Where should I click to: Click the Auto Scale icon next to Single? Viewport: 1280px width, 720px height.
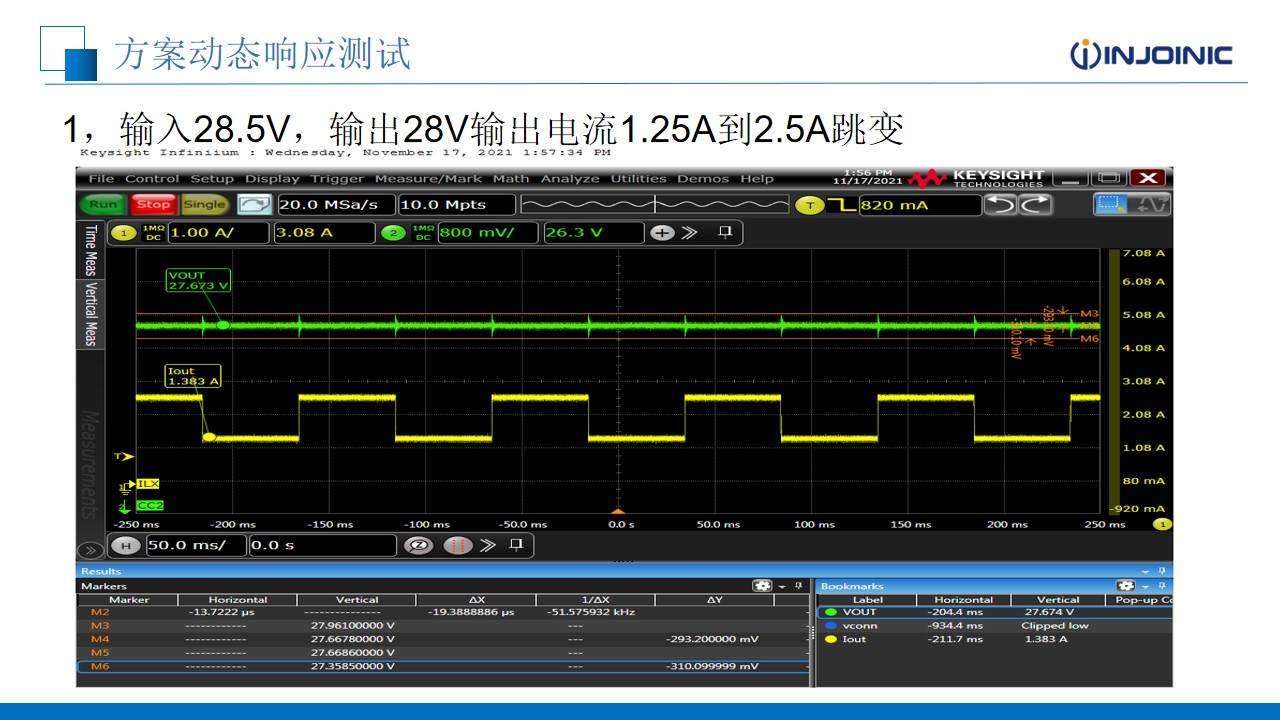coord(253,205)
